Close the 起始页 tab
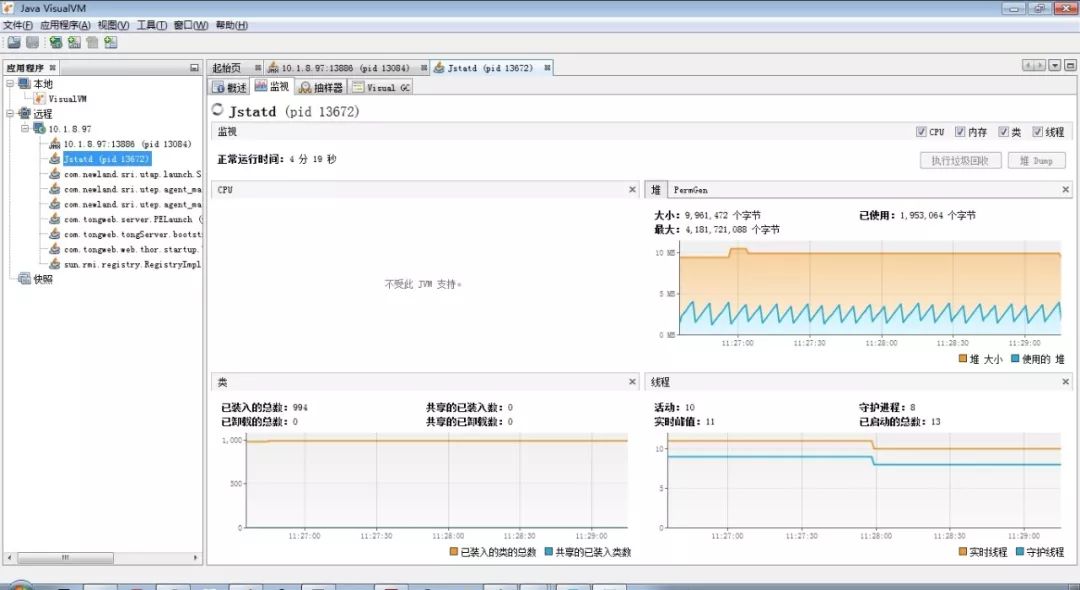The height and width of the screenshot is (590, 1080). point(258,67)
